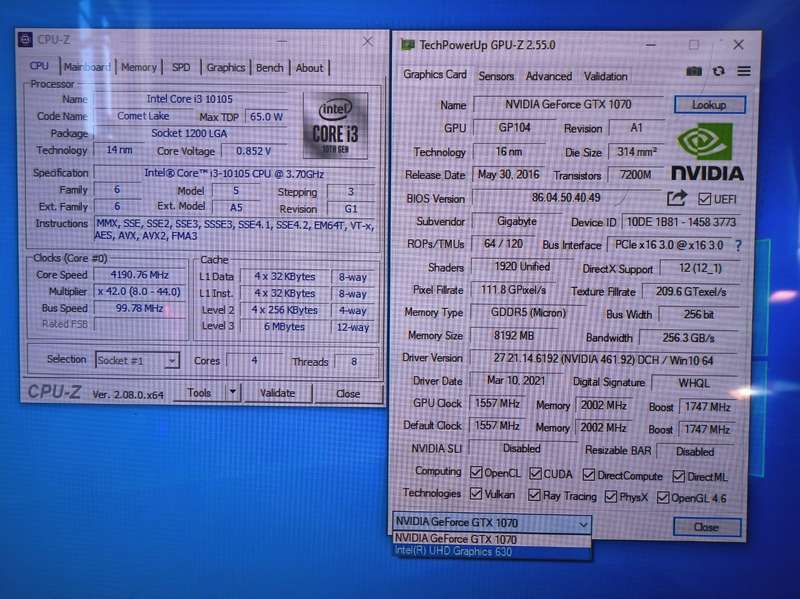
Task: Click the Bus Speed value 99.78 MHz
Action: click(139, 308)
